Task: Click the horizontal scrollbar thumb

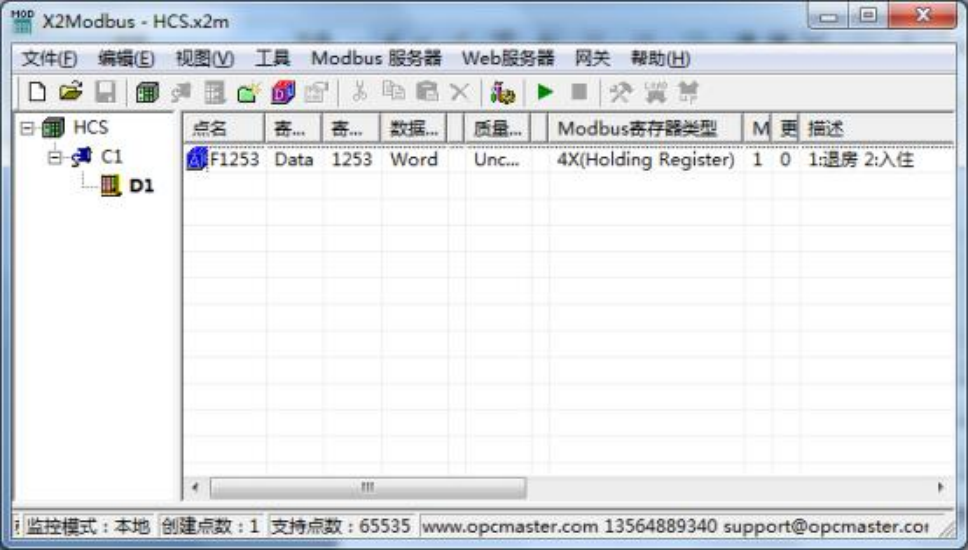Action: (x=368, y=487)
